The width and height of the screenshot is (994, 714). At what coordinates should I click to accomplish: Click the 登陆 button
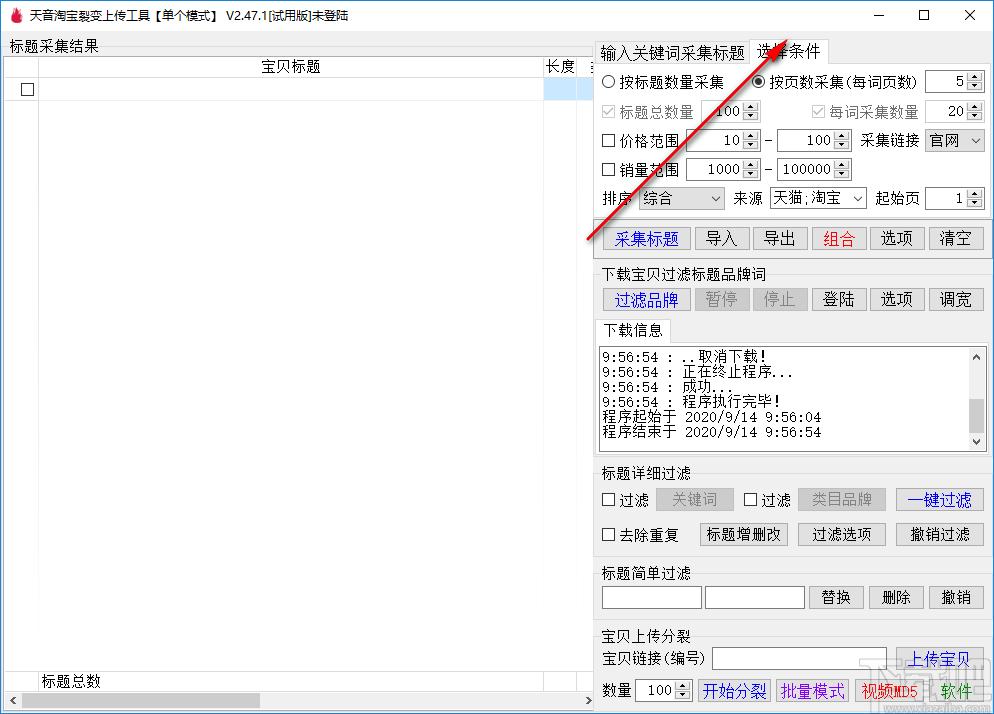[839, 299]
